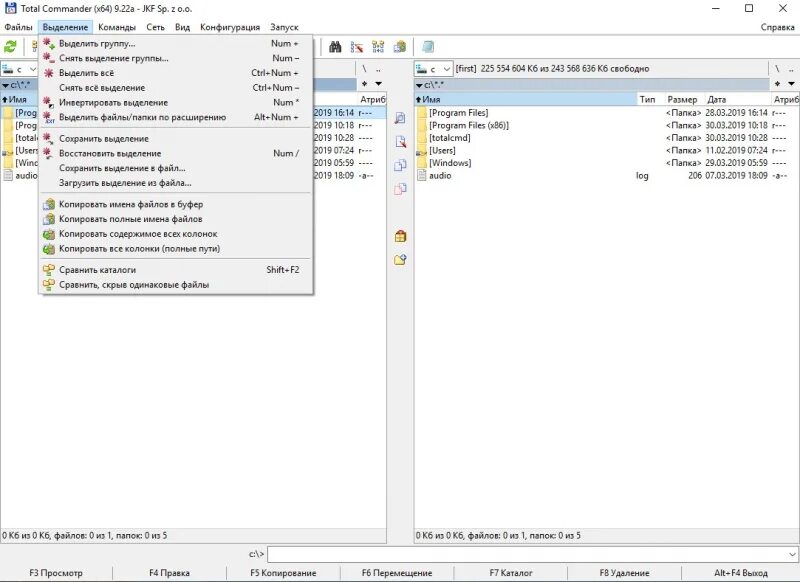The width and height of the screenshot is (800, 582).
Task: Choose Сравнить, скрыв одинаковые файлы
Action: point(176,285)
